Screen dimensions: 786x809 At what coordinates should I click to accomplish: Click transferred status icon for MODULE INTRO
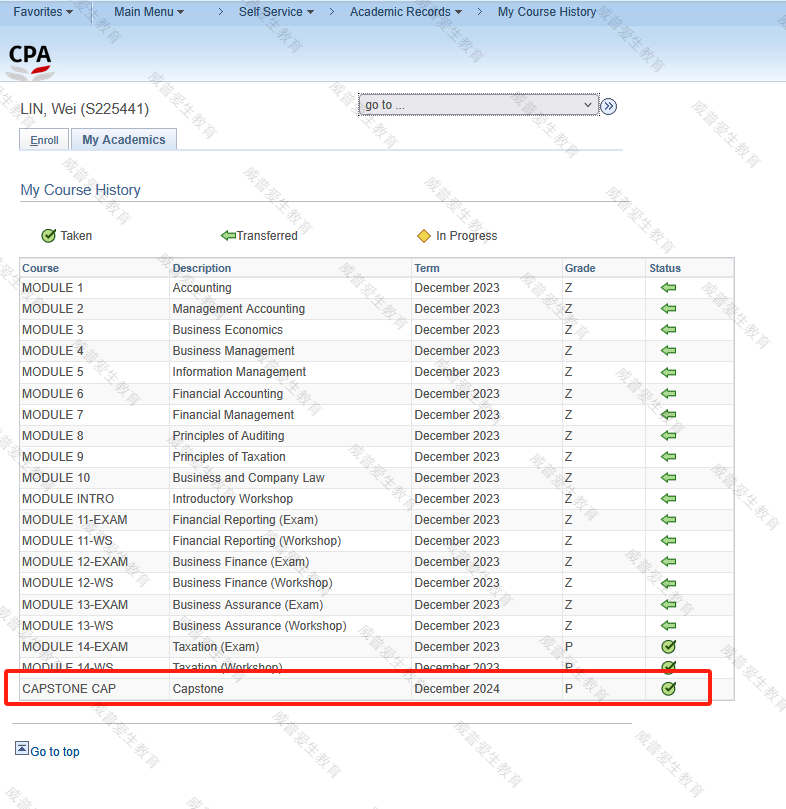tap(668, 499)
